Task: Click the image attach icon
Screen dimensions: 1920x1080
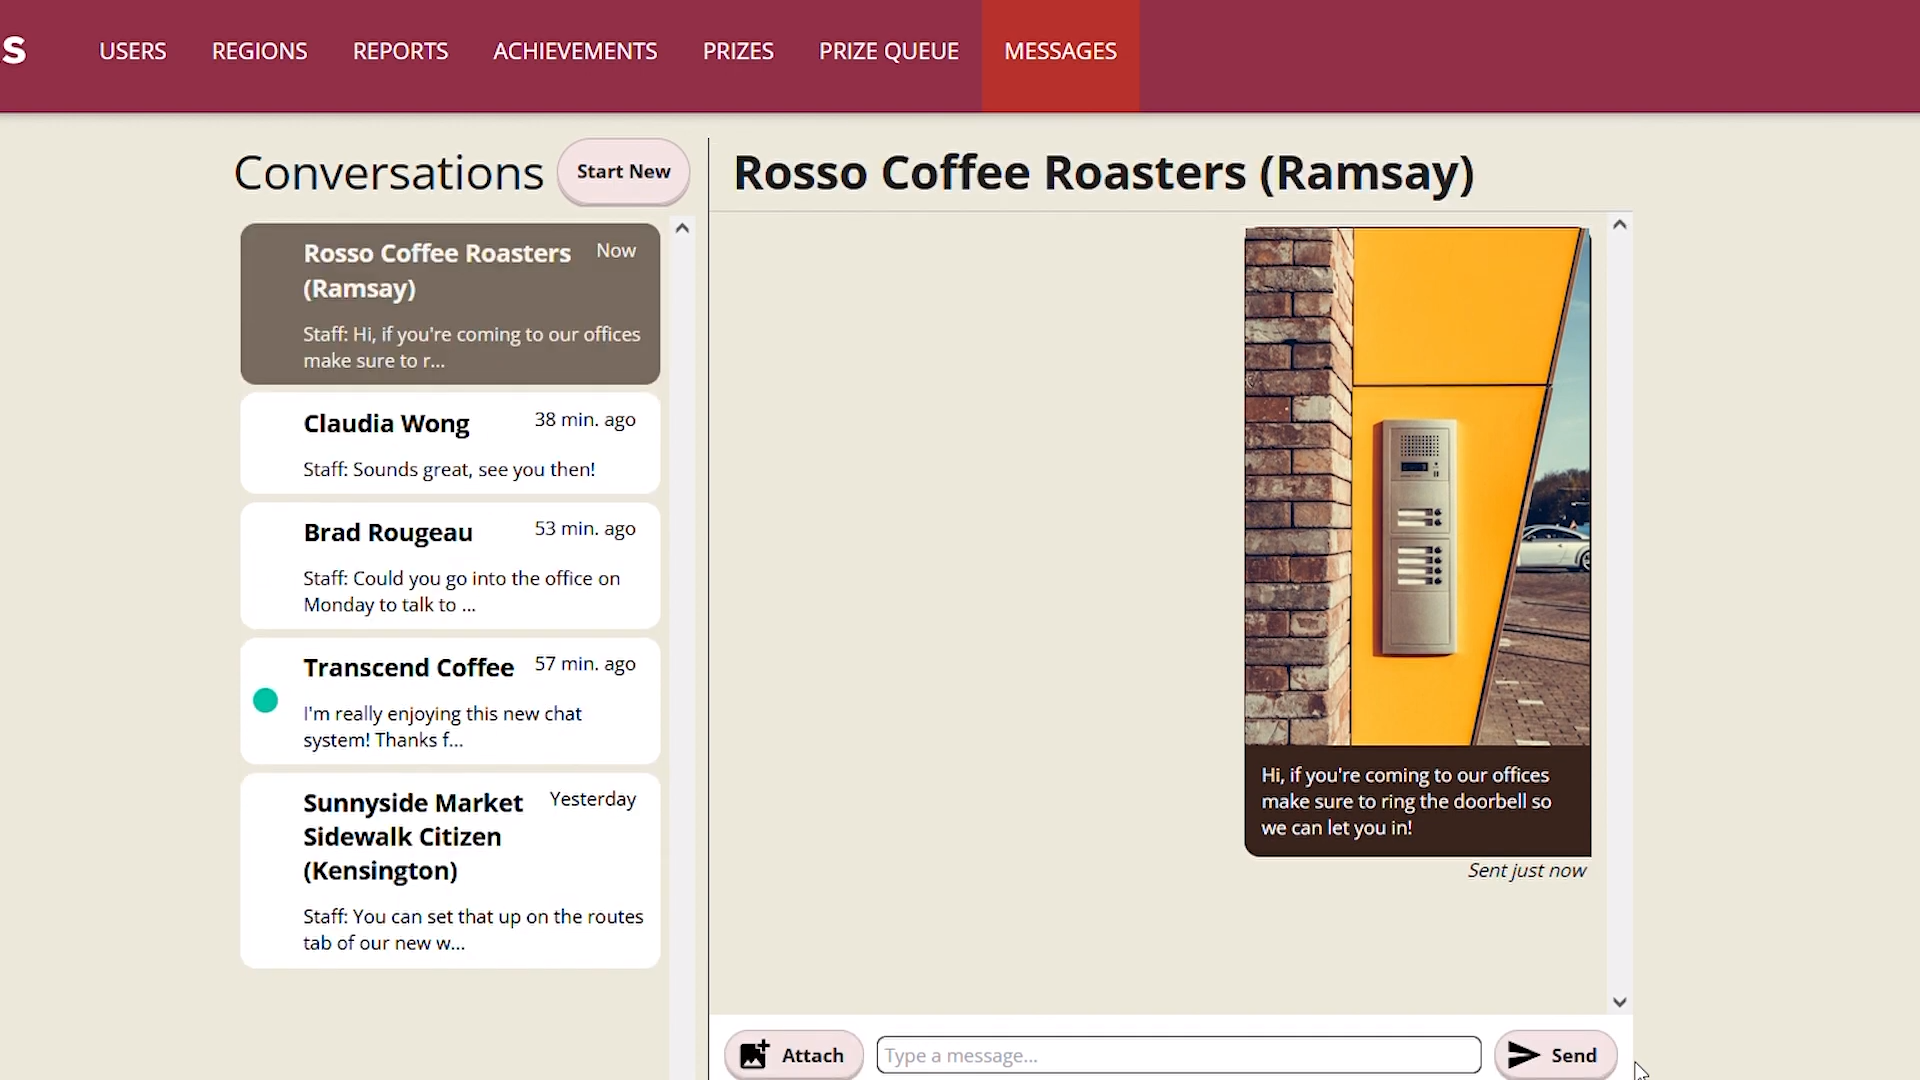Action: pos(754,1055)
